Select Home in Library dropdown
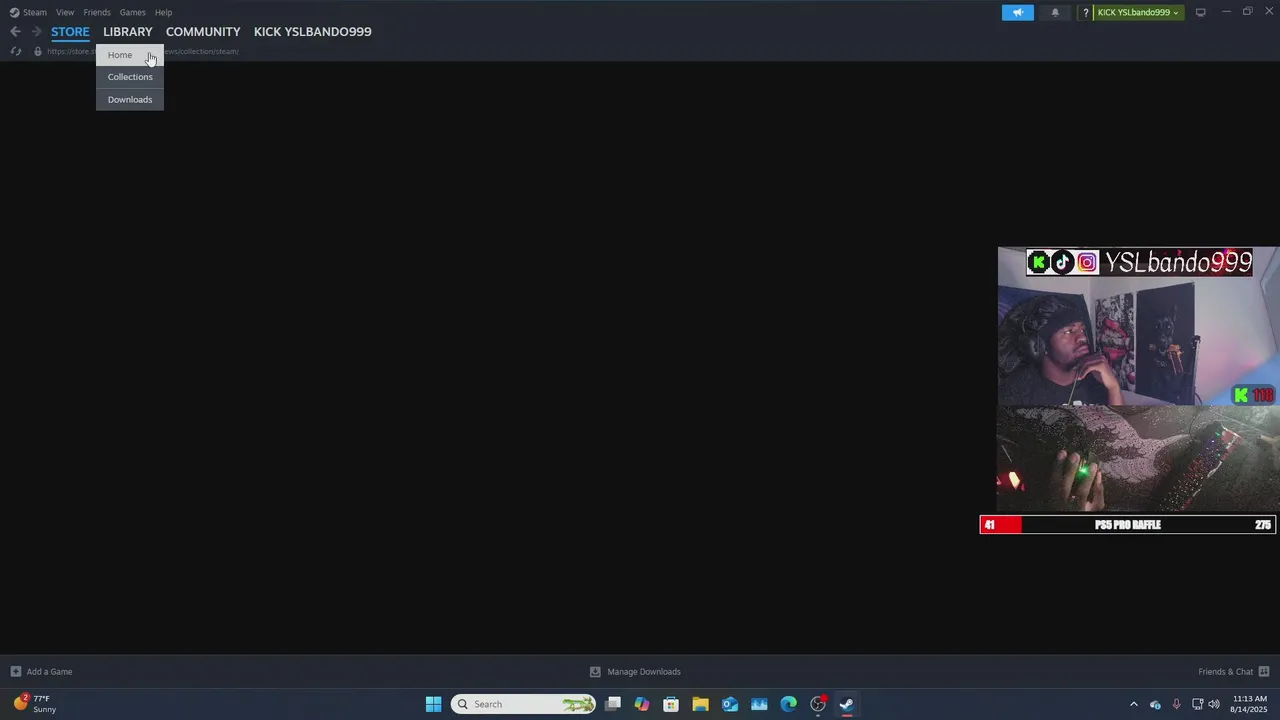The height and width of the screenshot is (720, 1280). 129,55
